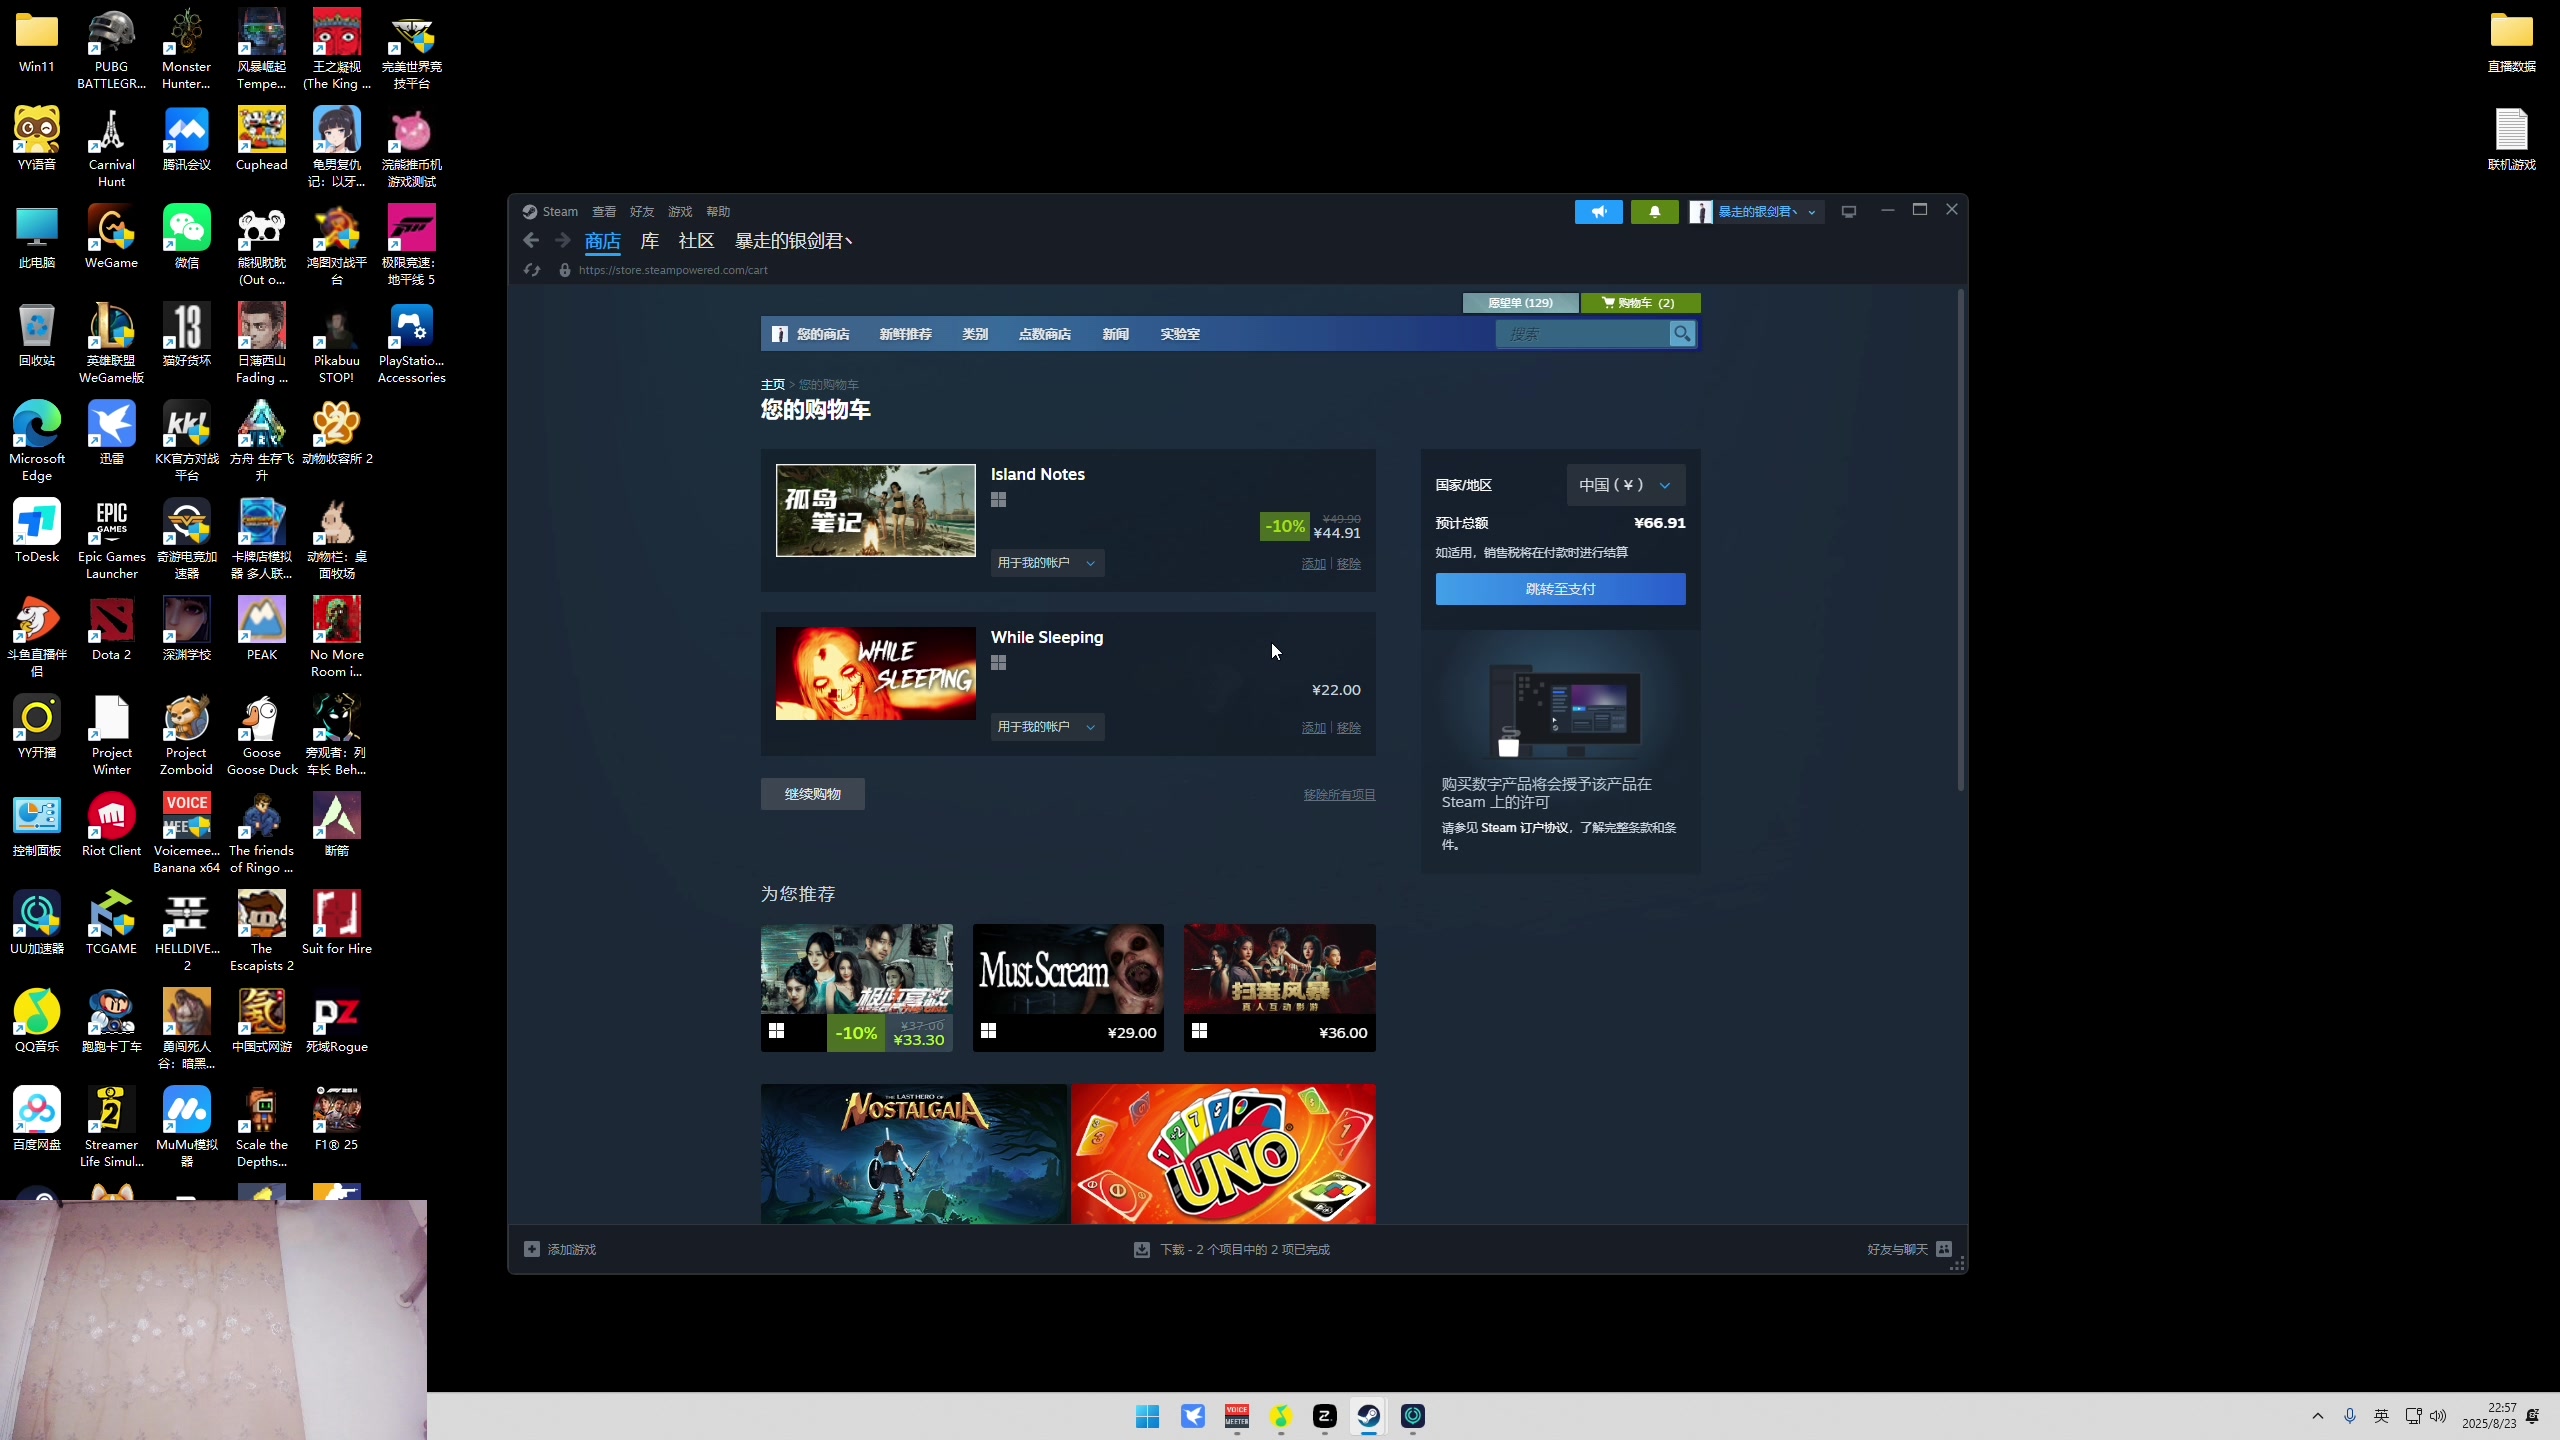Open the UU accelerator taskbar icon

(x=1413, y=1416)
